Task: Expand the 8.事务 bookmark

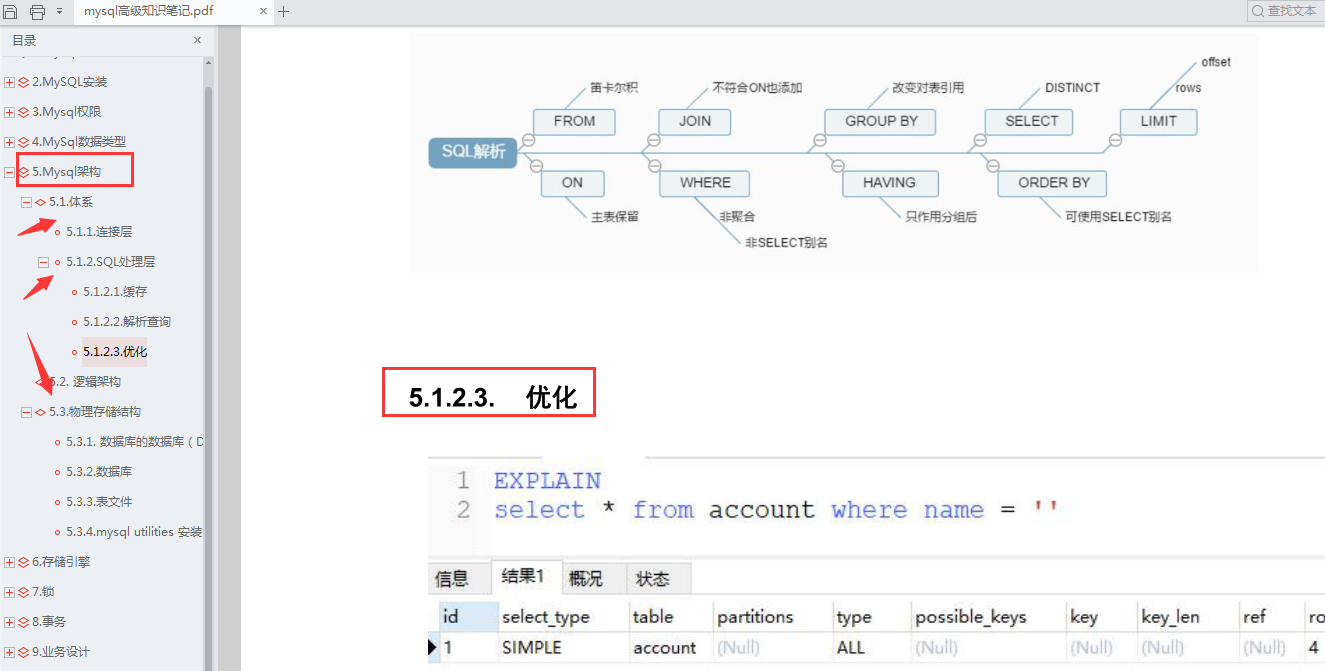Action: [10, 622]
